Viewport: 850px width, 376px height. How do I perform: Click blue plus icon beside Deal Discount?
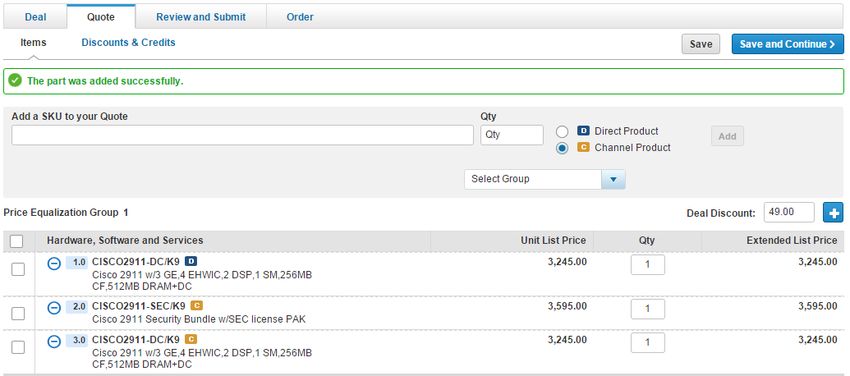(833, 212)
